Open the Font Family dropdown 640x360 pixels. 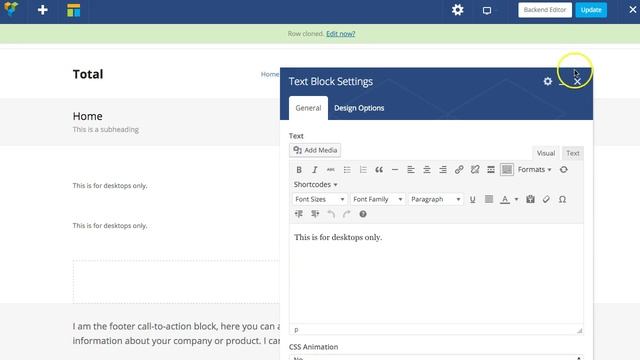(x=377, y=199)
